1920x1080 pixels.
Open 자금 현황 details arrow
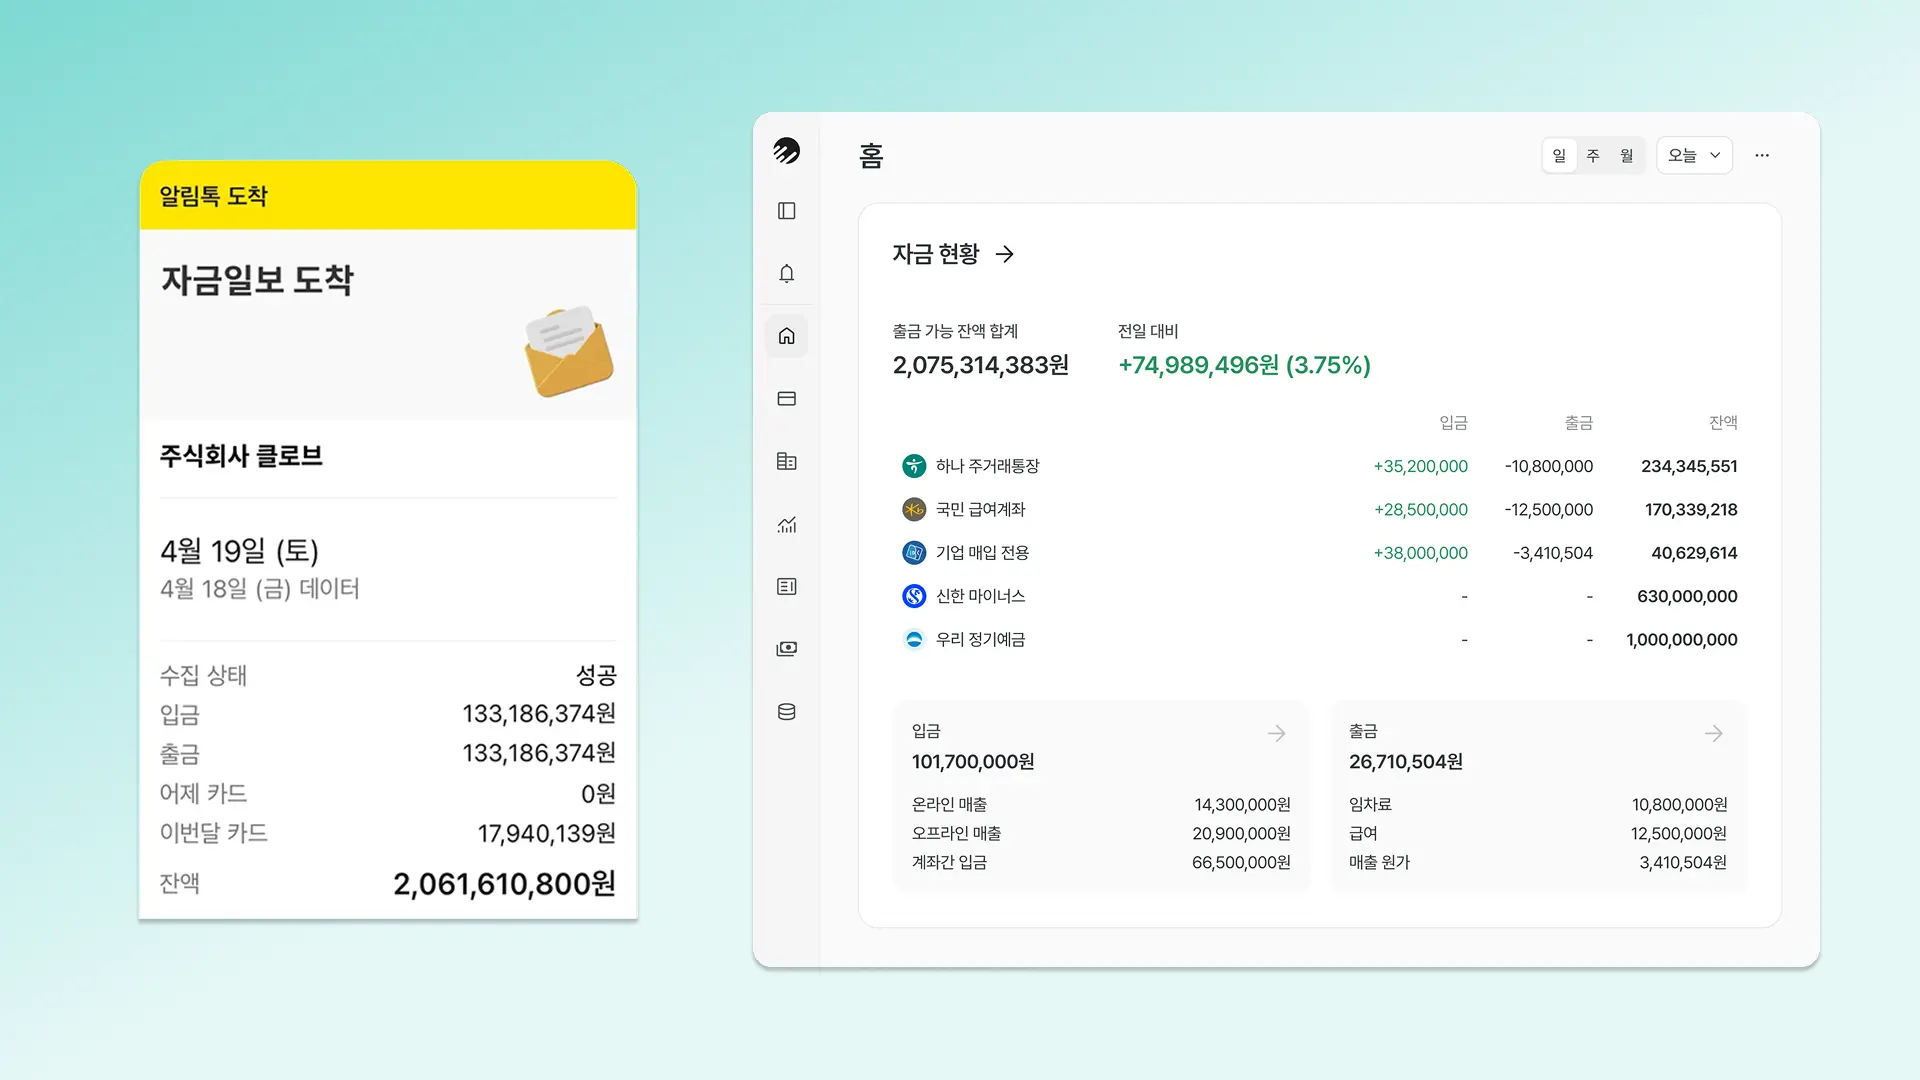(x=1005, y=255)
